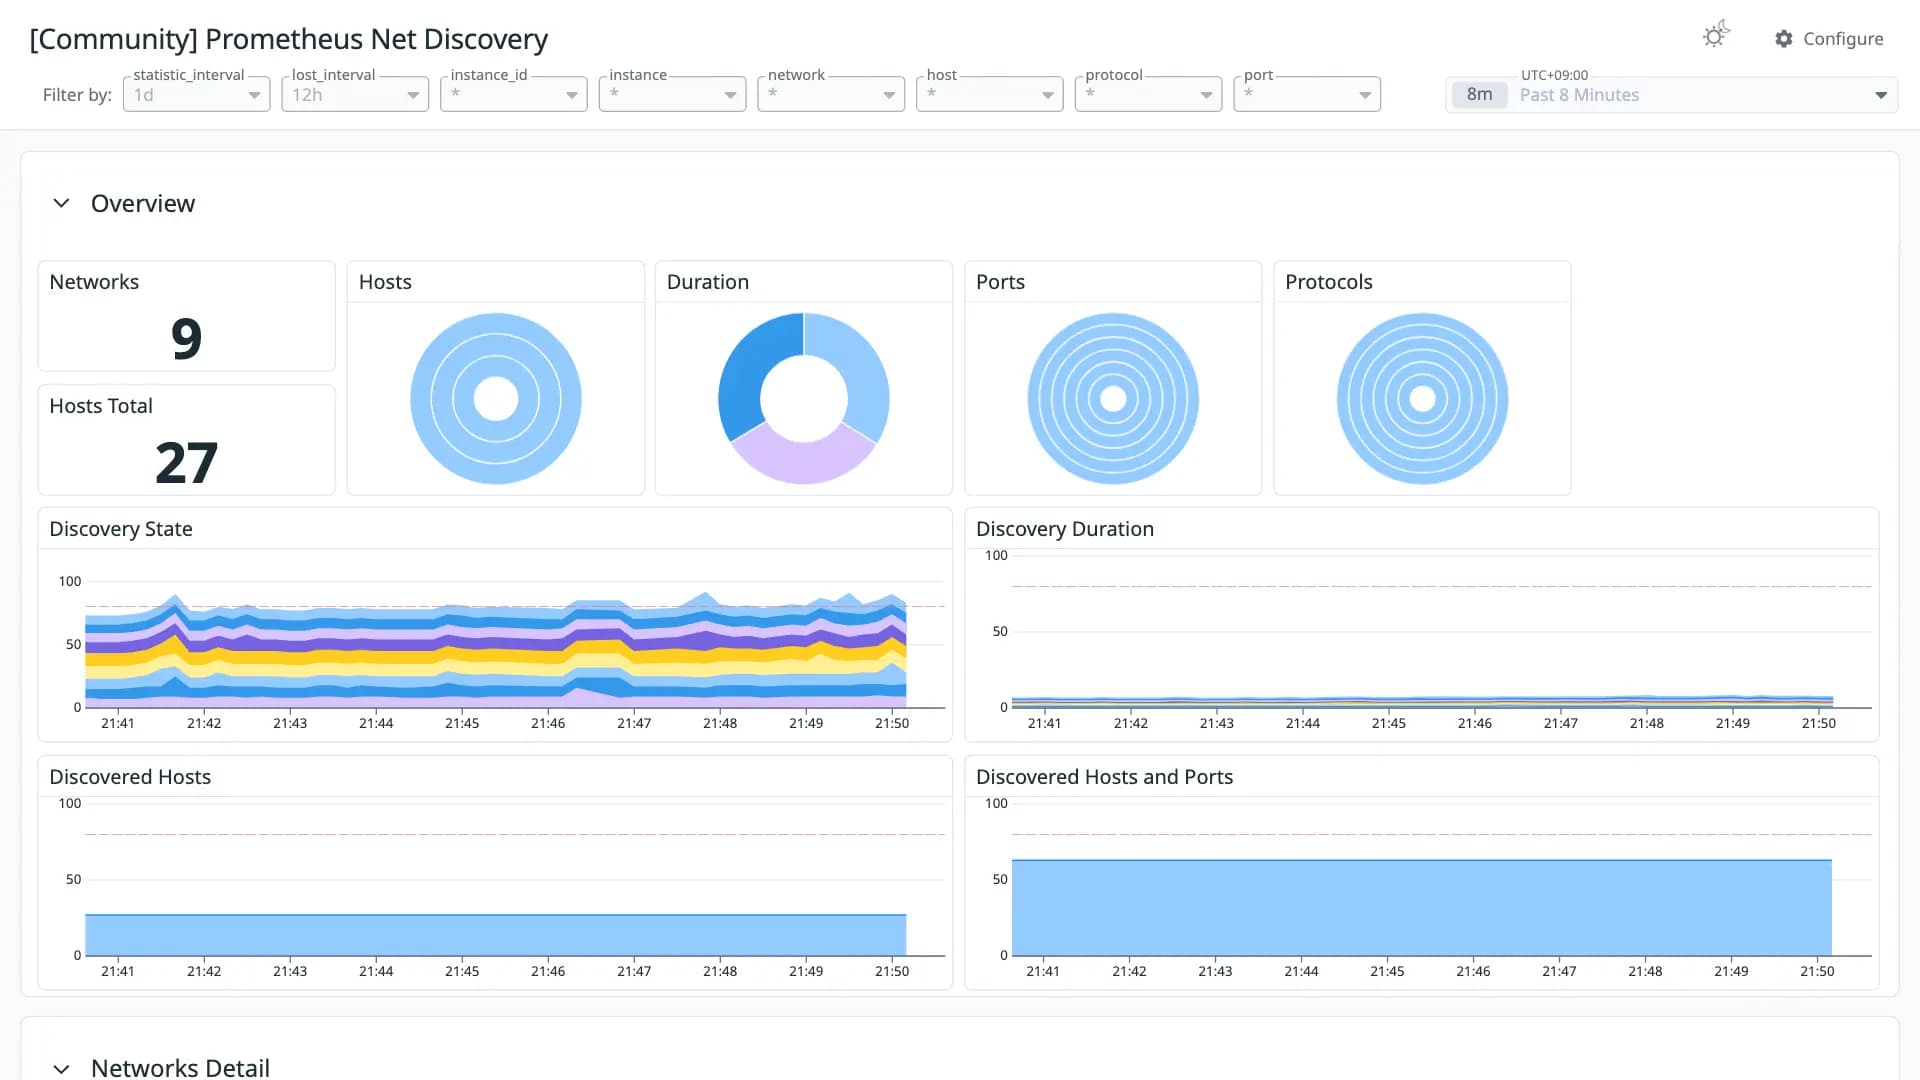Image resolution: width=1920 pixels, height=1080 pixels.
Task: Open the protocol filter dropdown
Action: point(1148,94)
